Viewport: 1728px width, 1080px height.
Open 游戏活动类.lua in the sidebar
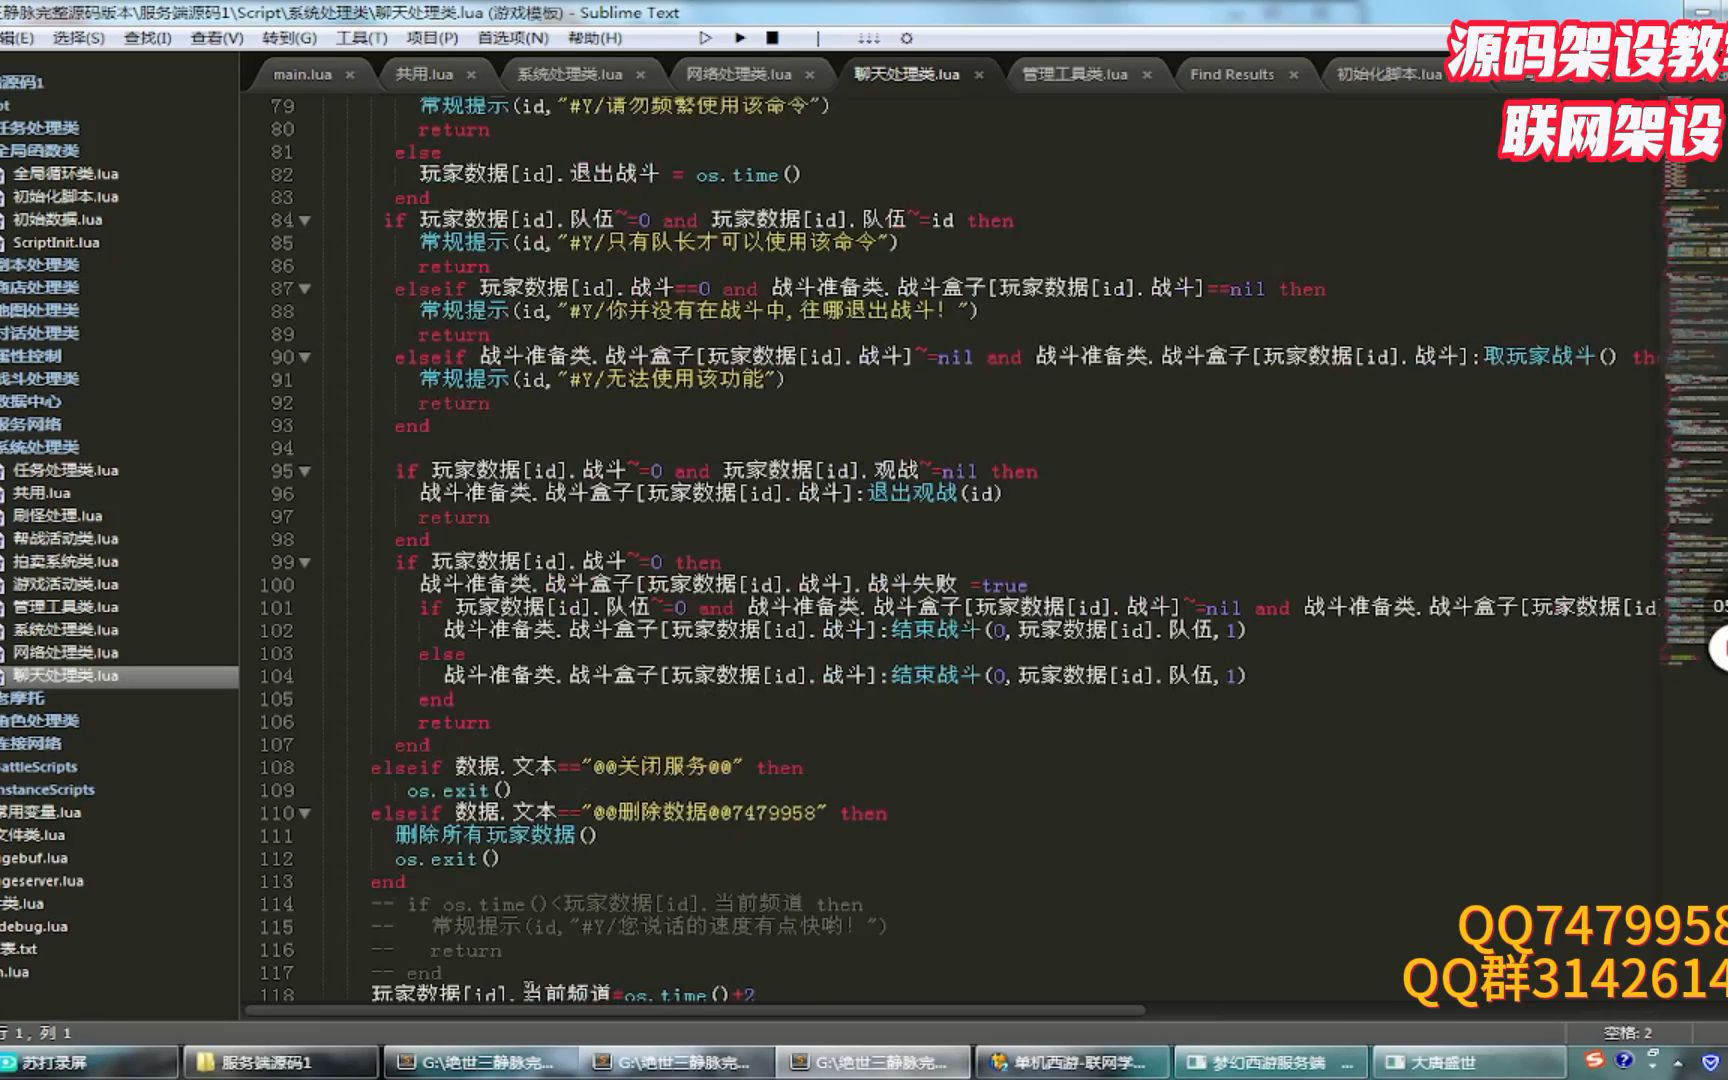65,585
